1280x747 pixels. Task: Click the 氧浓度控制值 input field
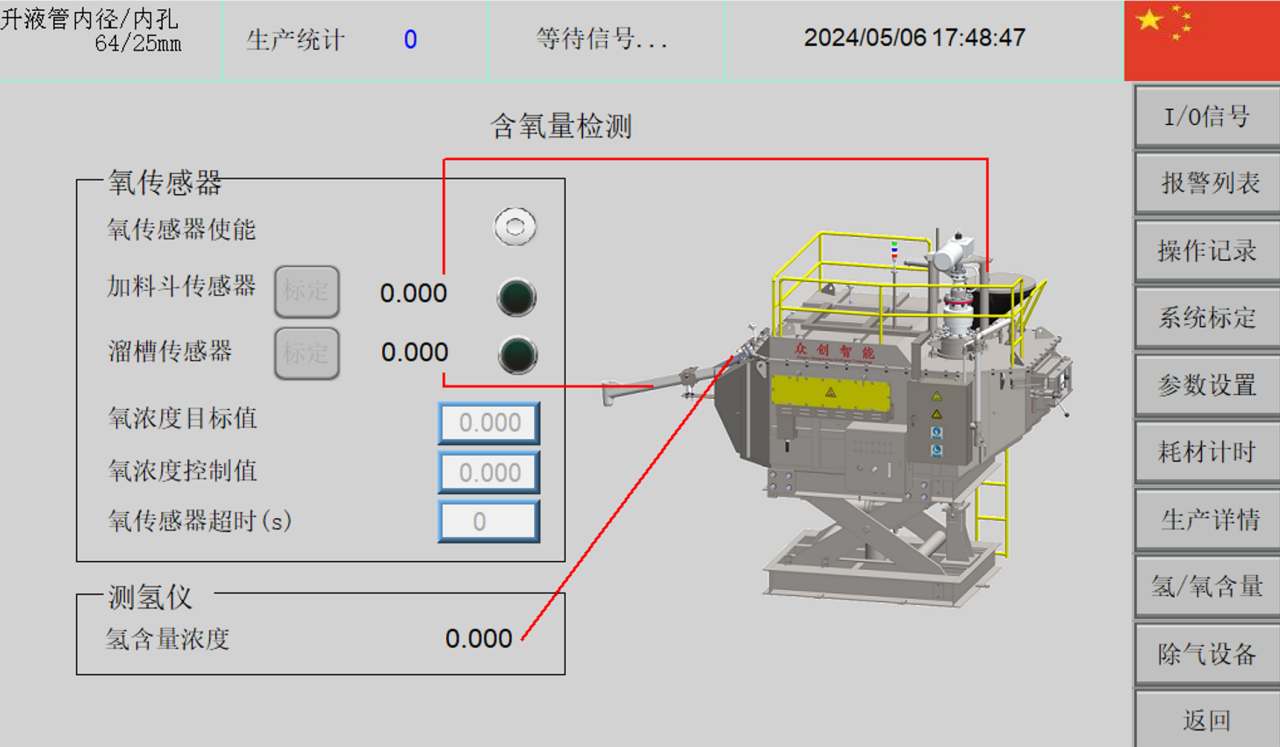[489, 472]
